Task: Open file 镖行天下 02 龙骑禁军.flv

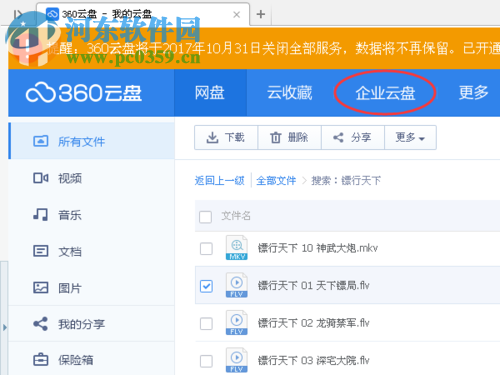Action: 313,323
